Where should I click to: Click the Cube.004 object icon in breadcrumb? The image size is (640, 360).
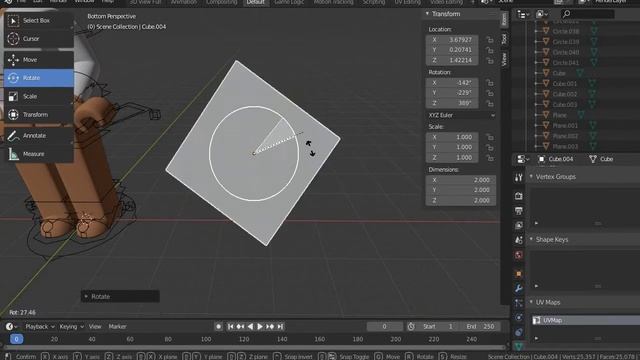(x=542, y=159)
